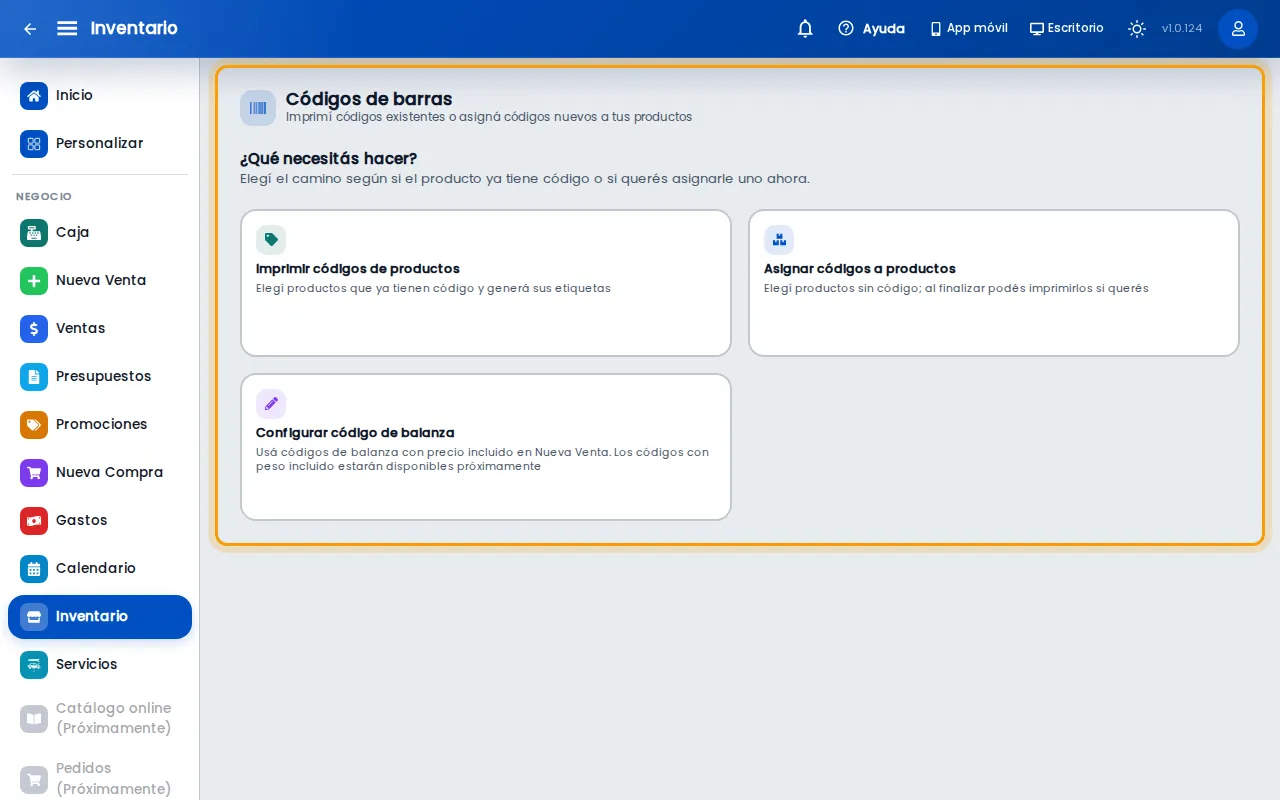Open Asignar códigos a productos card
The width and height of the screenshot is (1280, 800).
pos(994,283)
